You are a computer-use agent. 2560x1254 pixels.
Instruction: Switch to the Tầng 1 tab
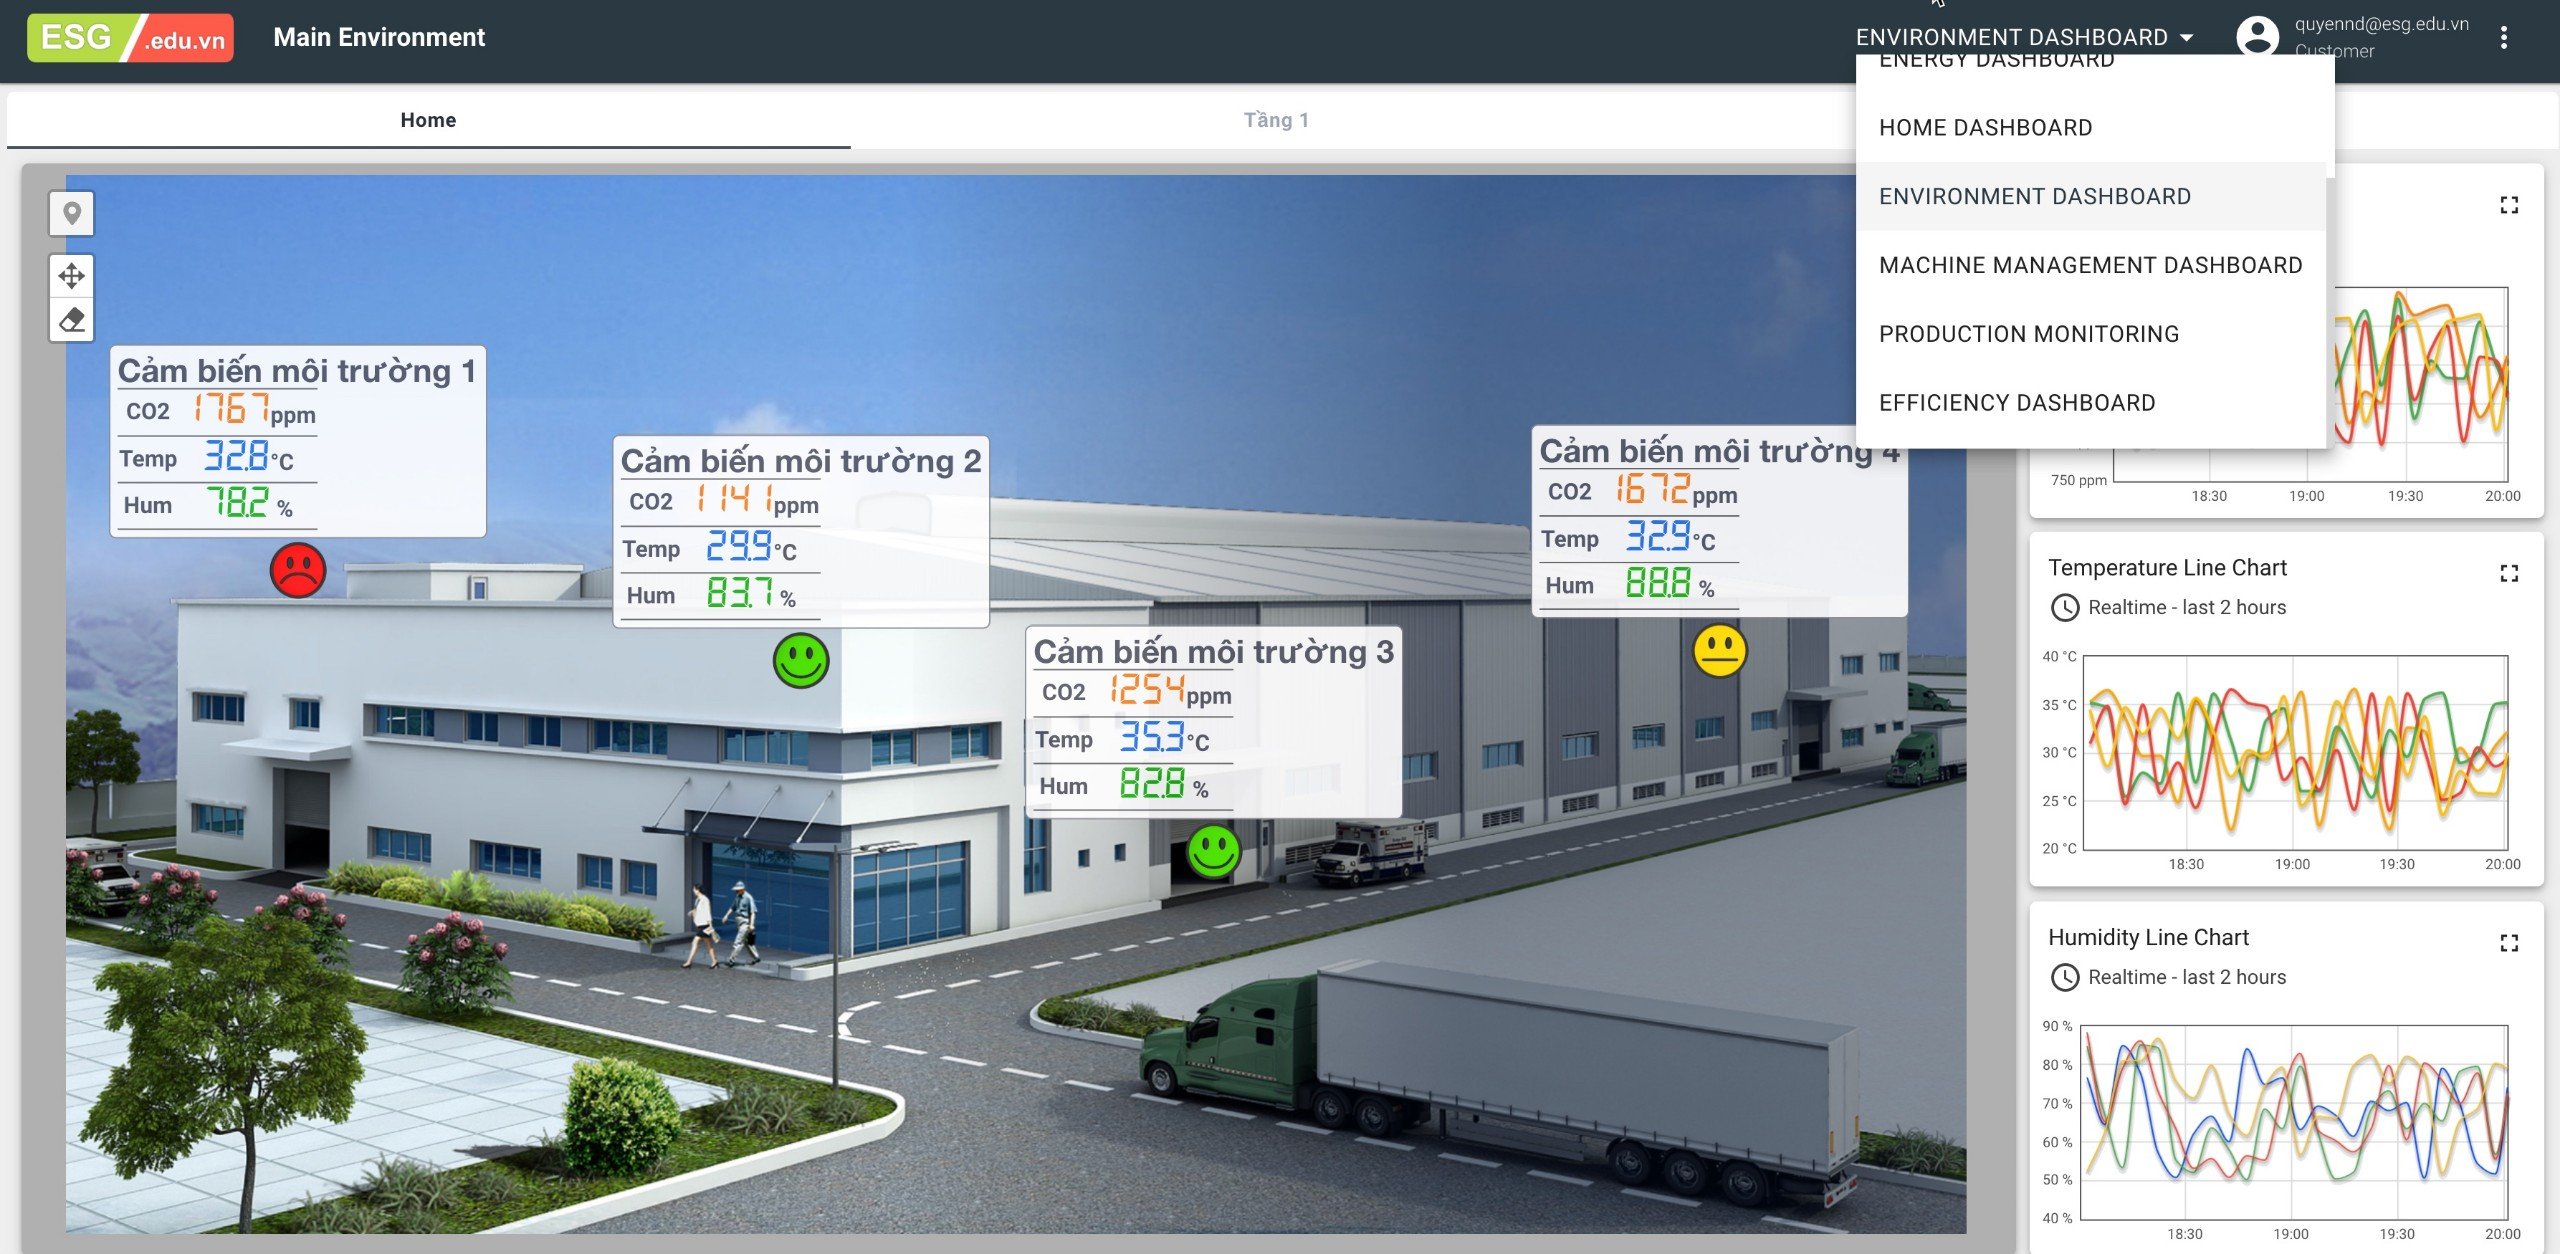click(x=1275, y=120)
